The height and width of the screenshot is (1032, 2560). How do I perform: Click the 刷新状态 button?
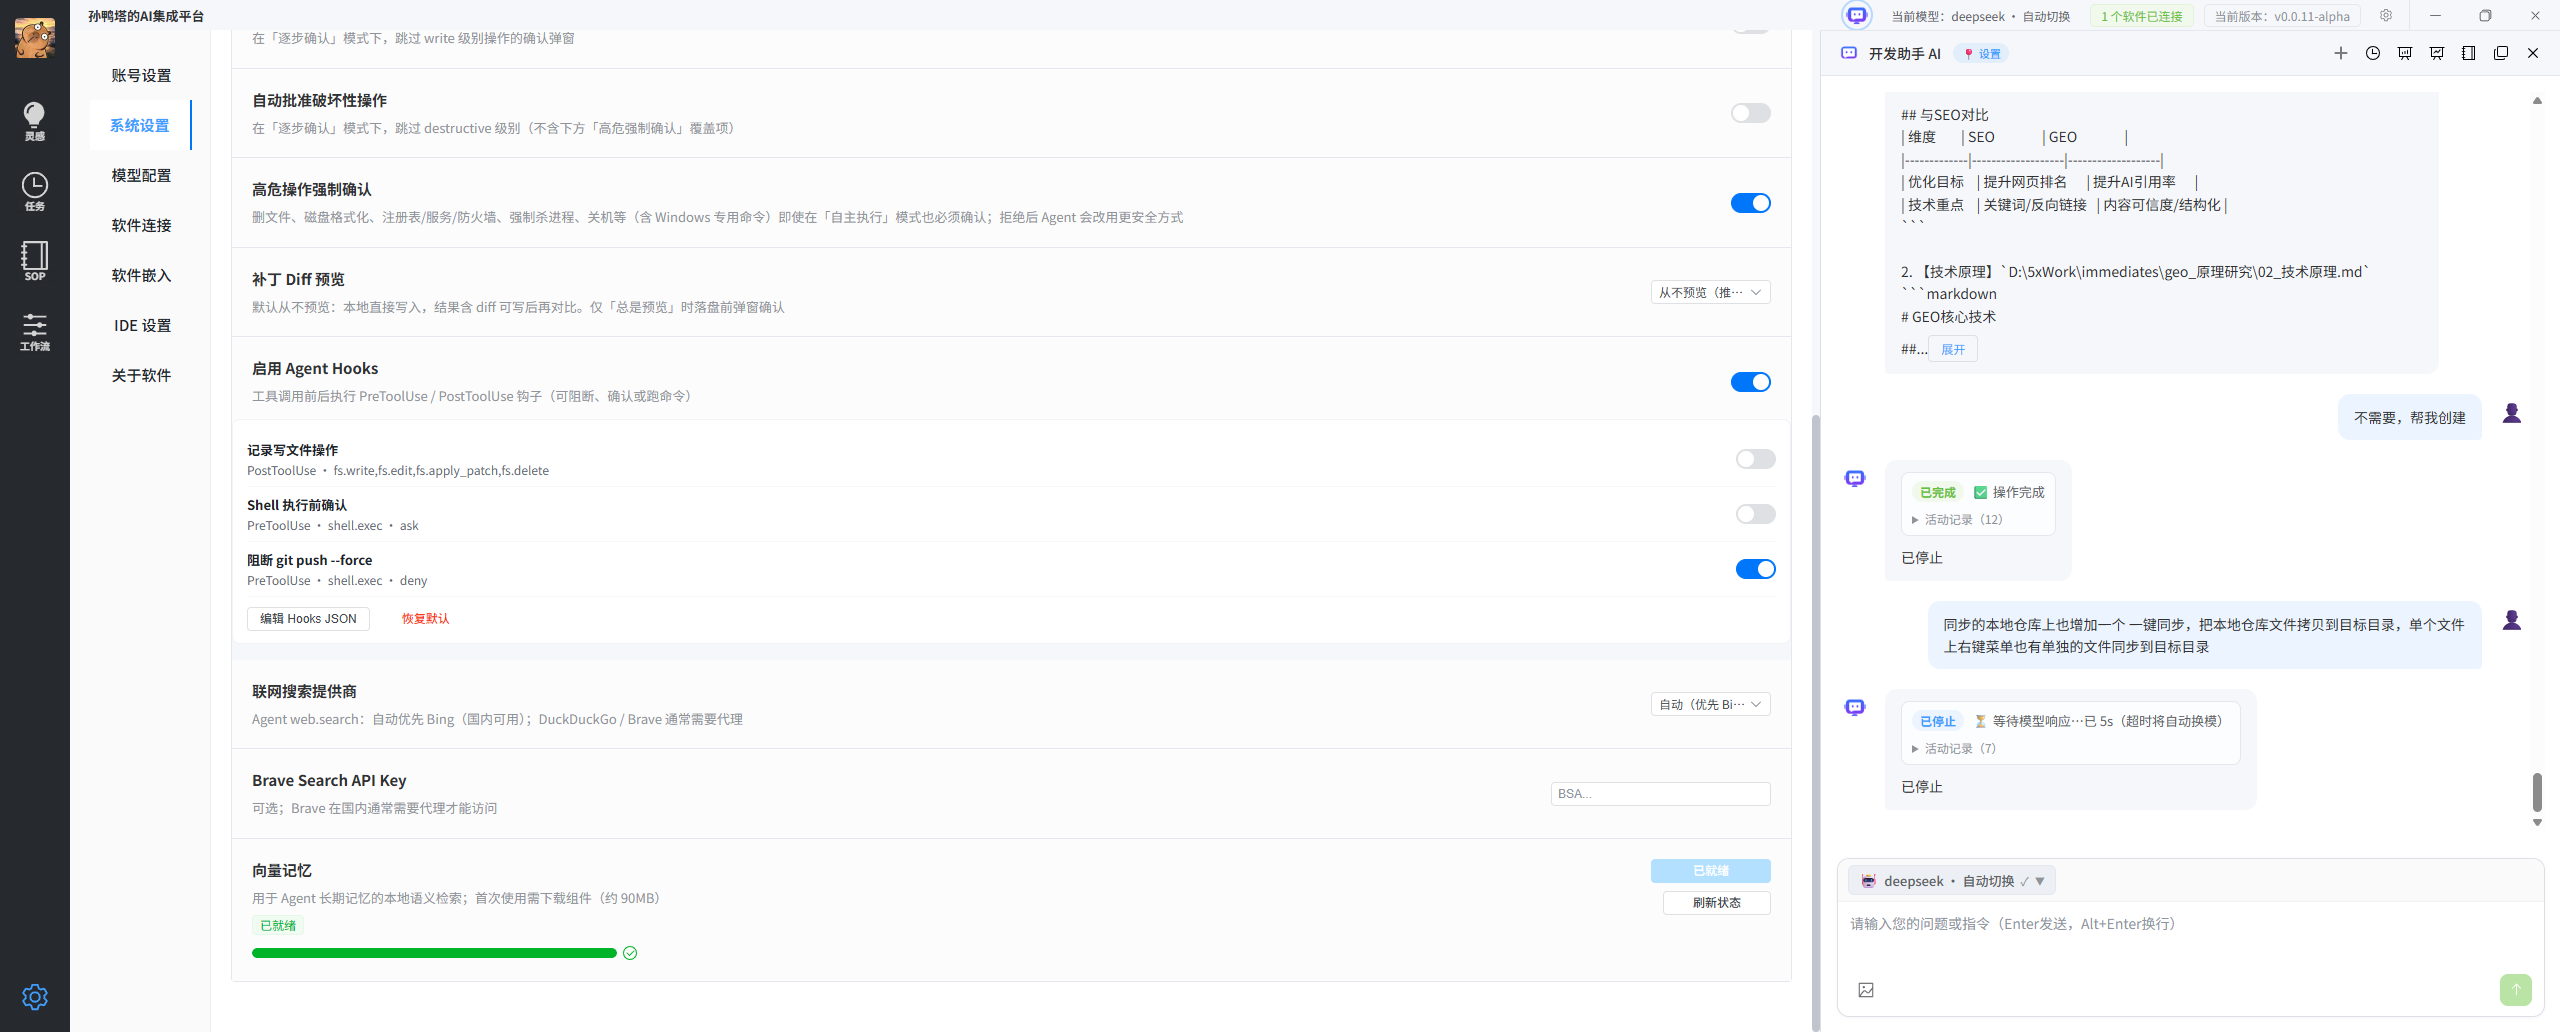point(1716,903)
